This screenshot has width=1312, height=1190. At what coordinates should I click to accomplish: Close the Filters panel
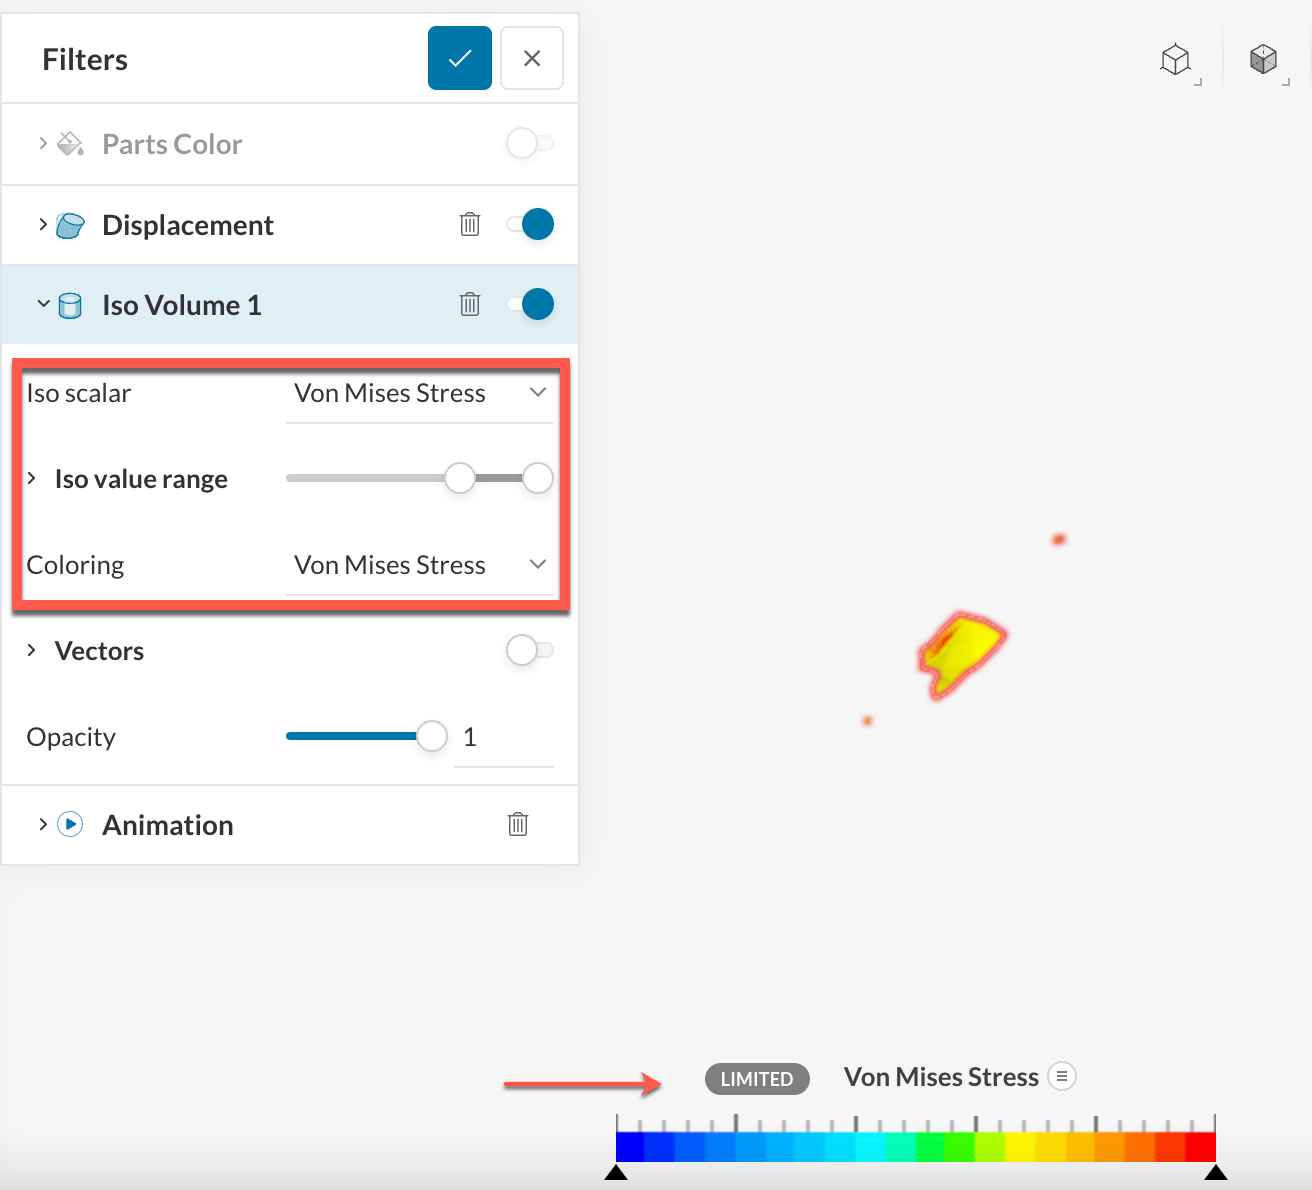click(x=532, y=58)
